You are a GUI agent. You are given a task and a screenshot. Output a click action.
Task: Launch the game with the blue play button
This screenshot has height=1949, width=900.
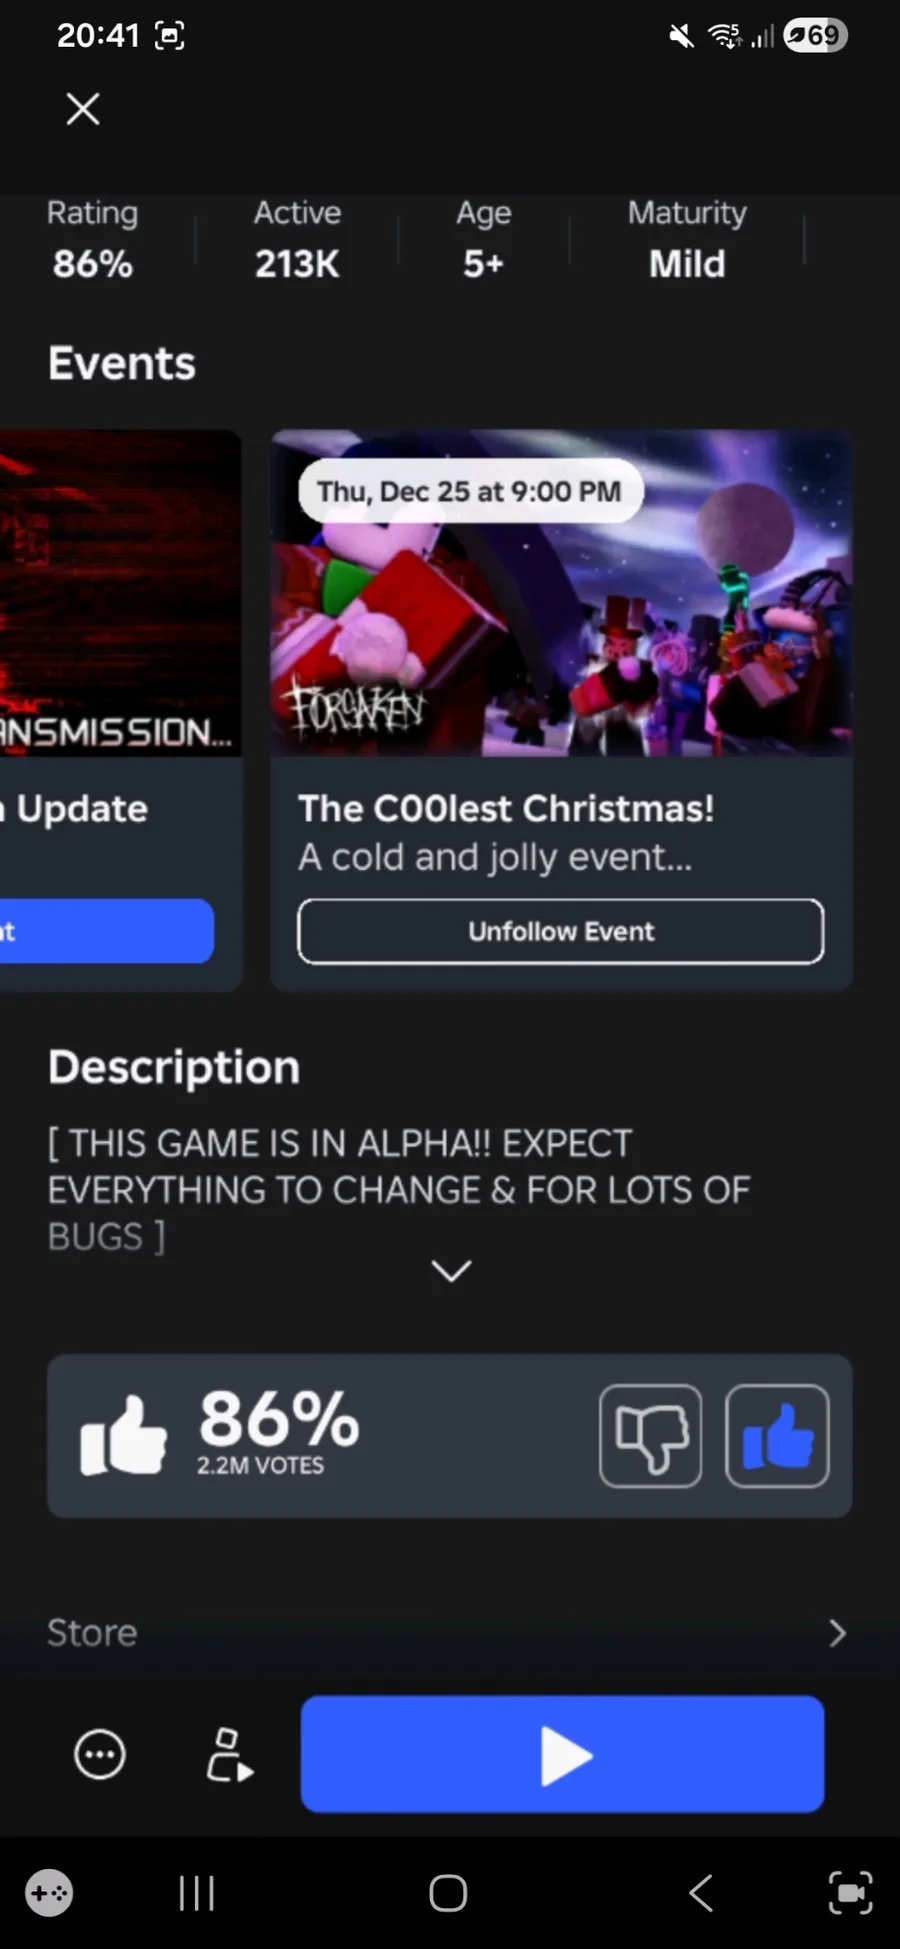coord(563,1754)
